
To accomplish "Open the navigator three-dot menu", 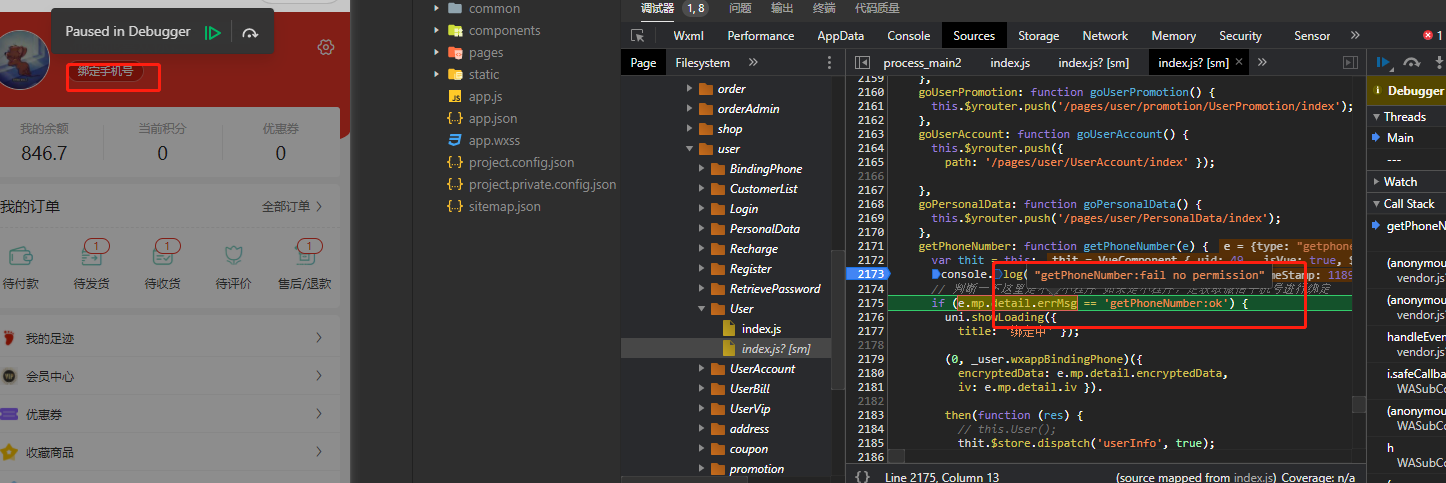I will pos(828,62).
